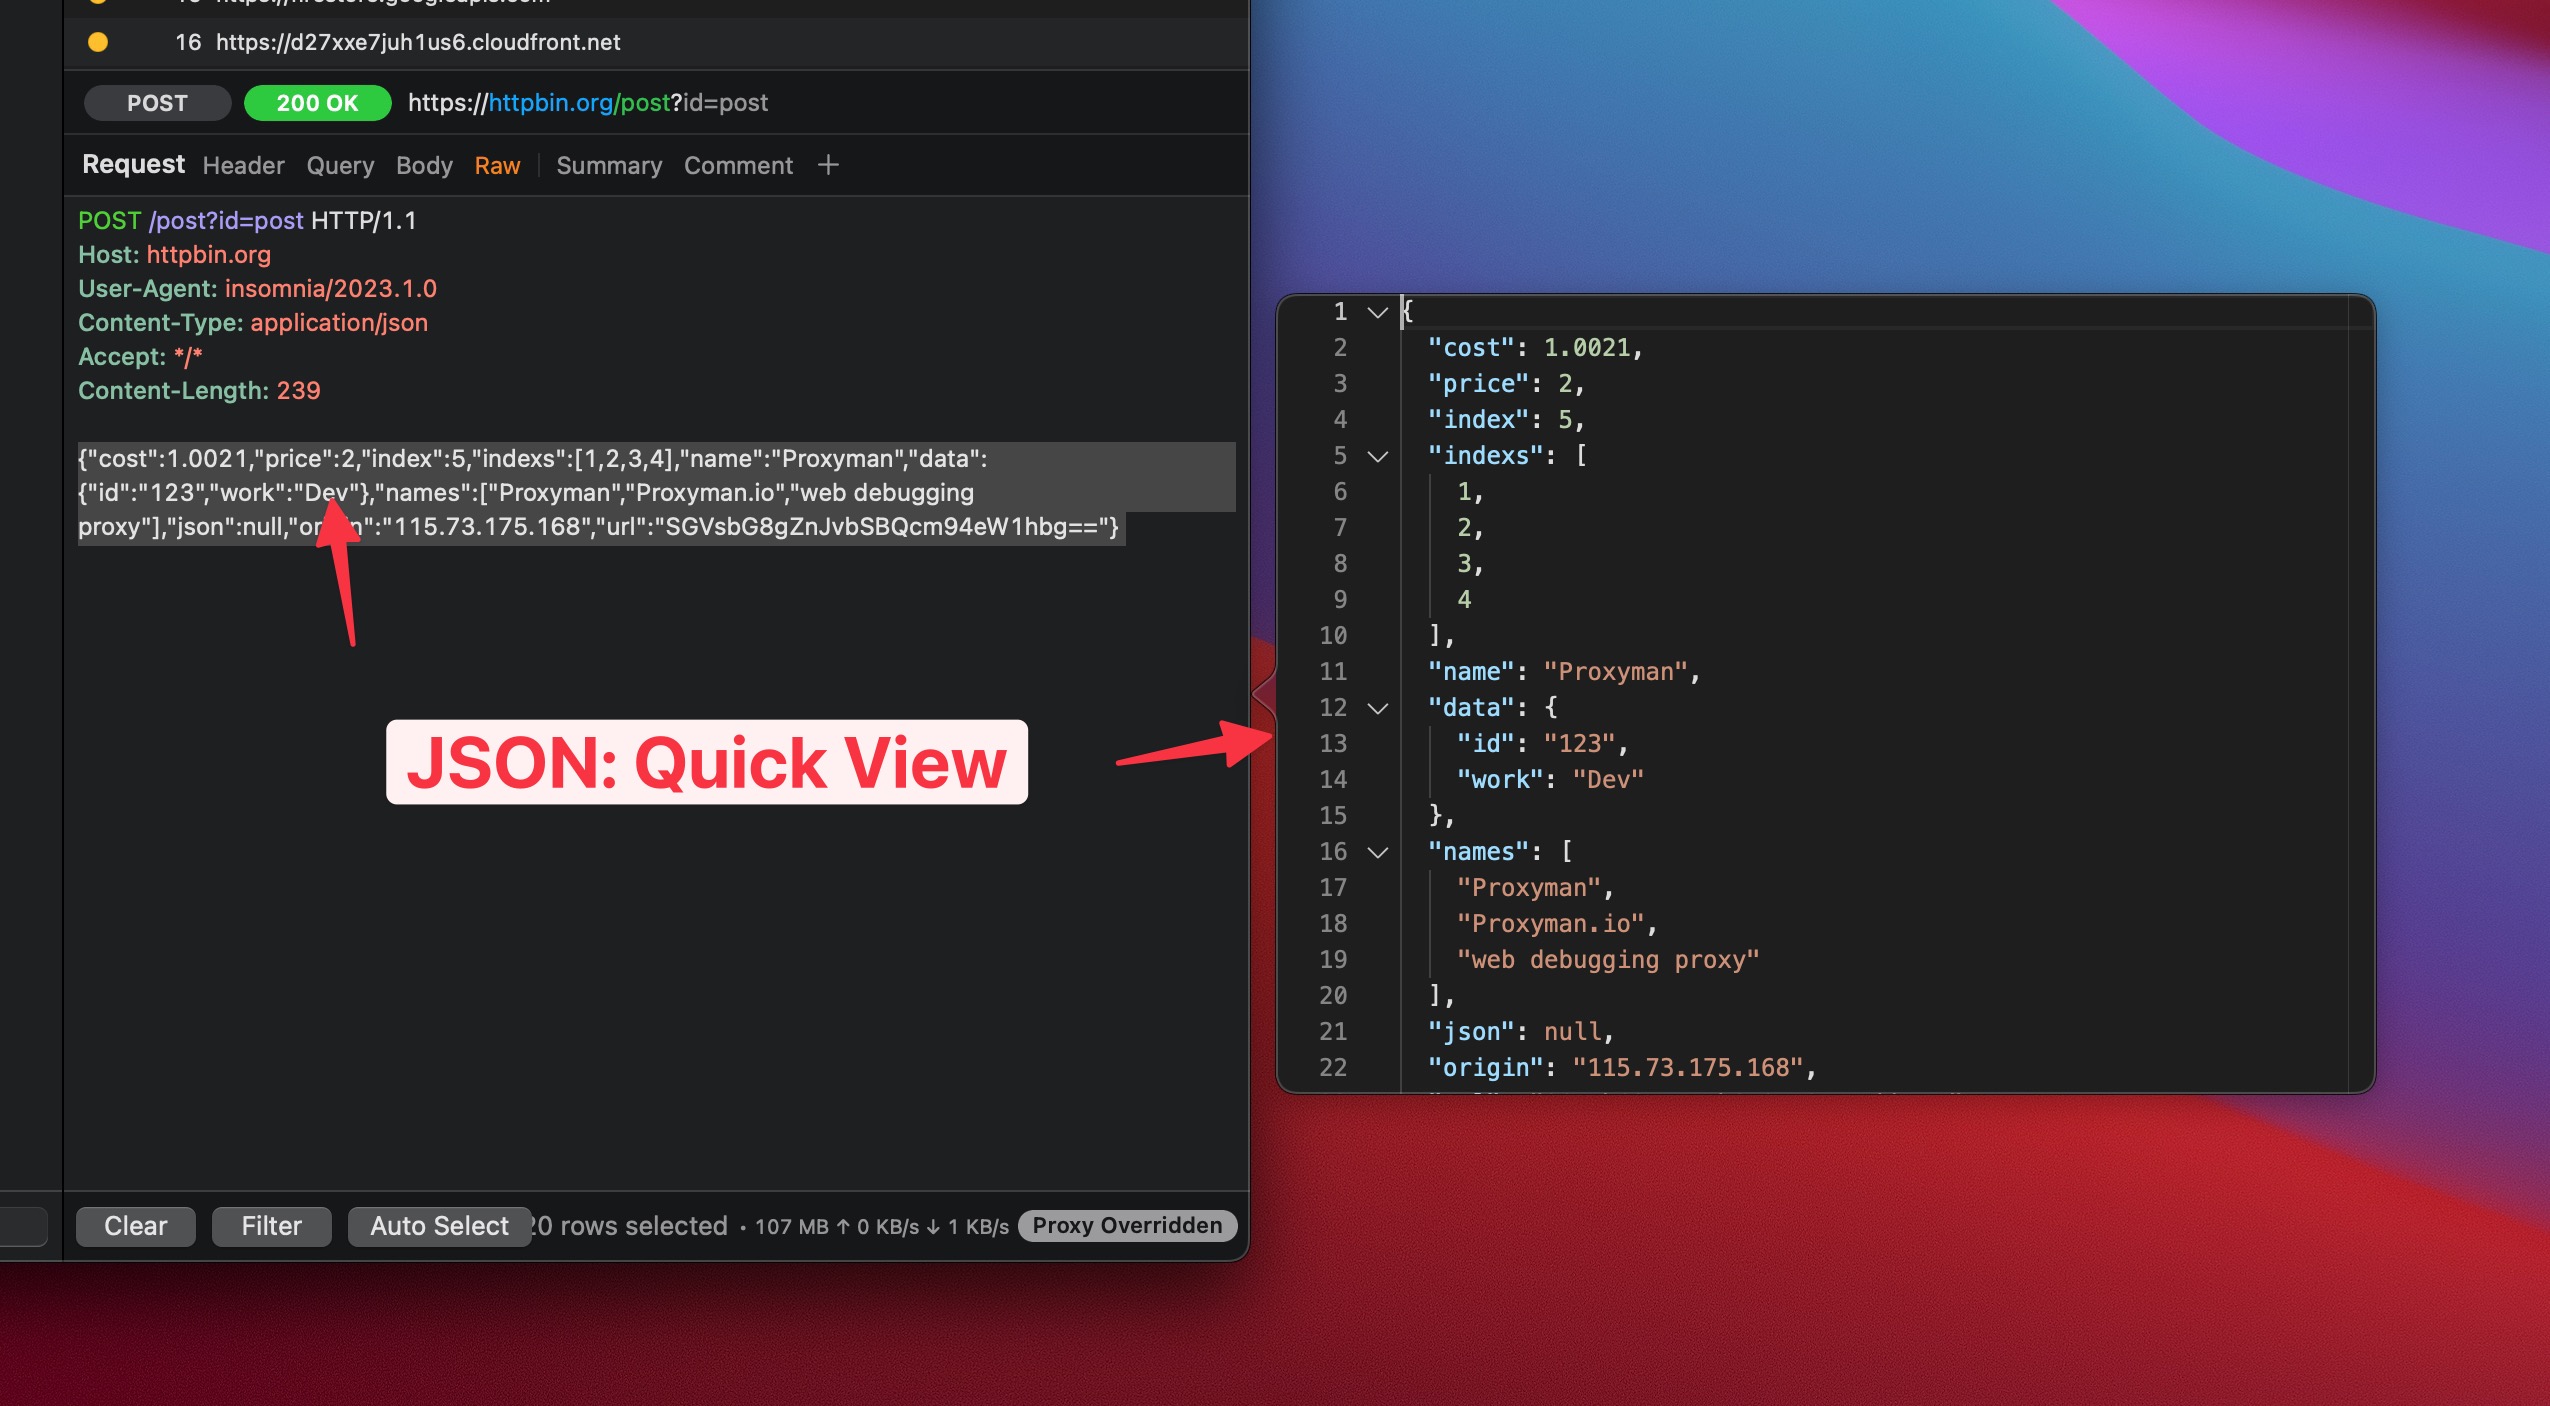This screenshot has width=2550, height=1406.
Task: Collapse the root JSON object on line 1
Action: click(1378, 312)
